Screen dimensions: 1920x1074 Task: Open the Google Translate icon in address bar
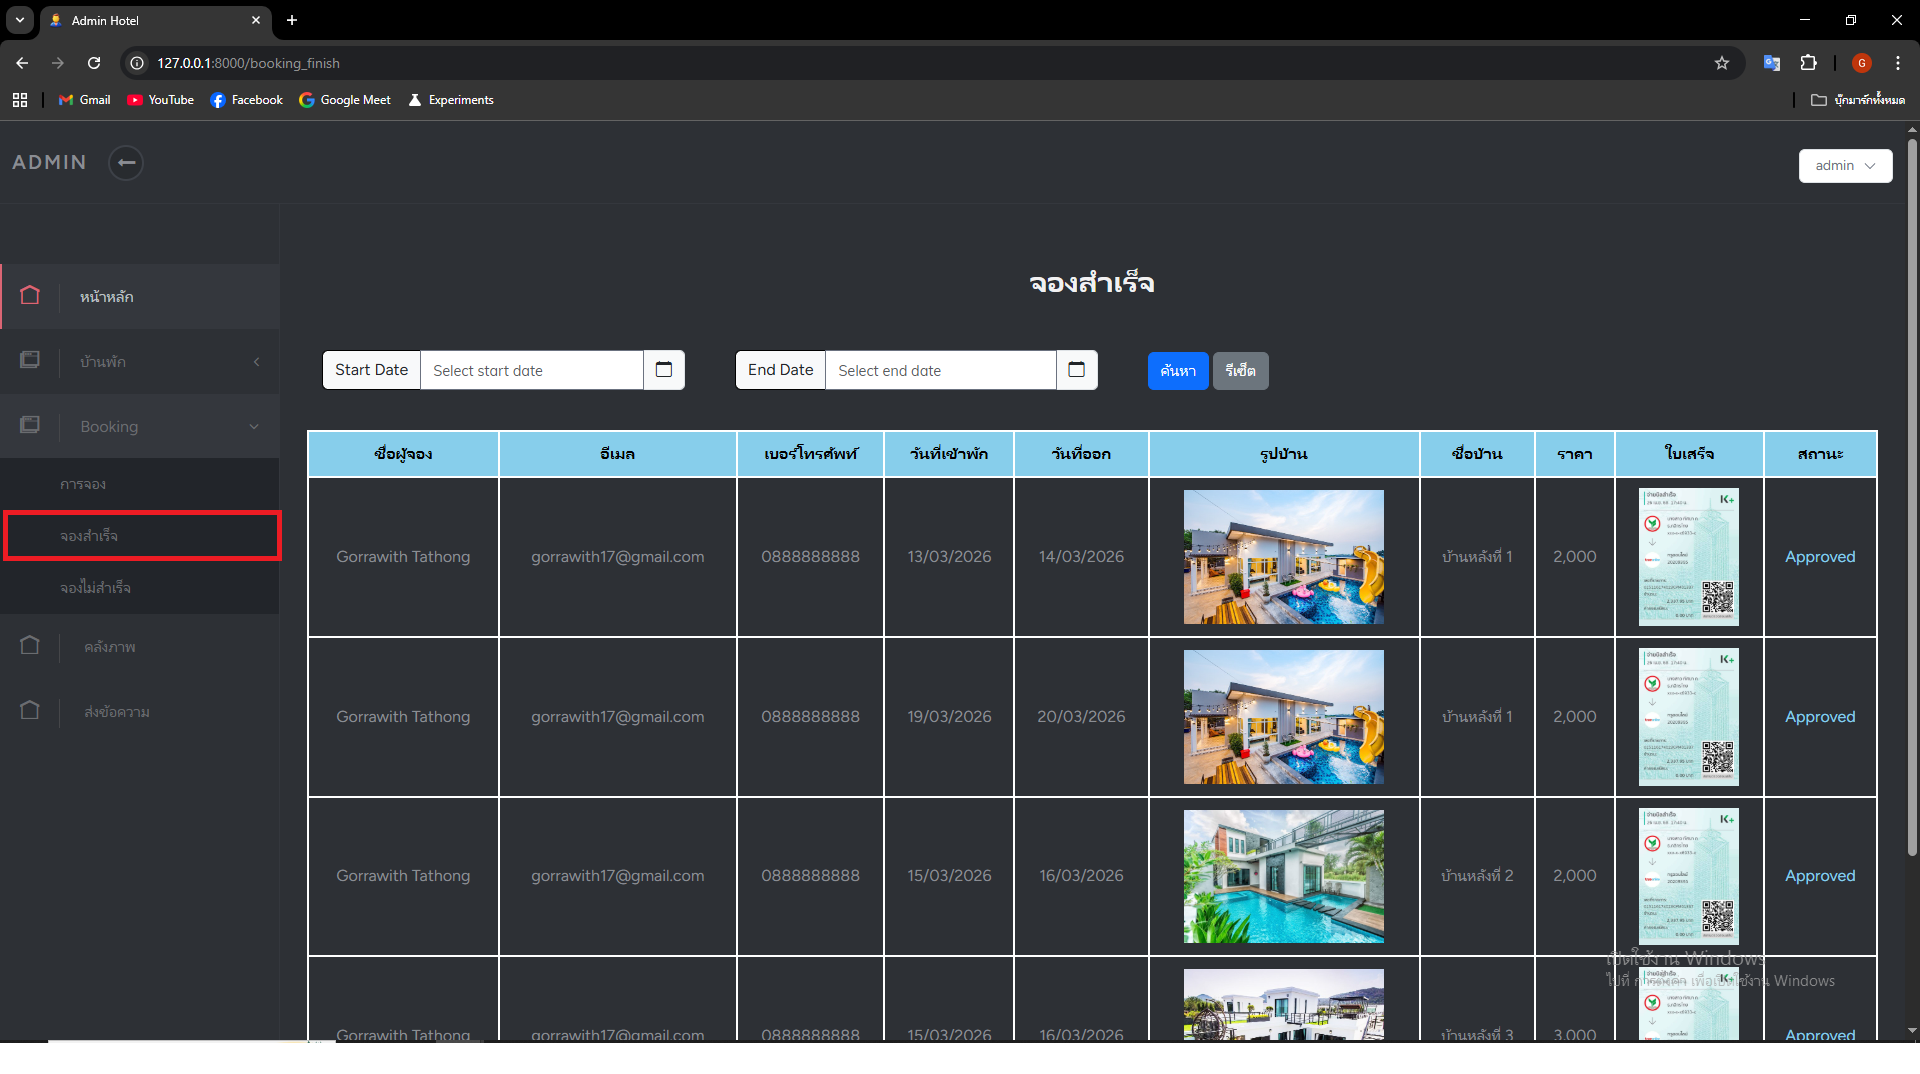pyautogui.click(x=1772, y=63)
